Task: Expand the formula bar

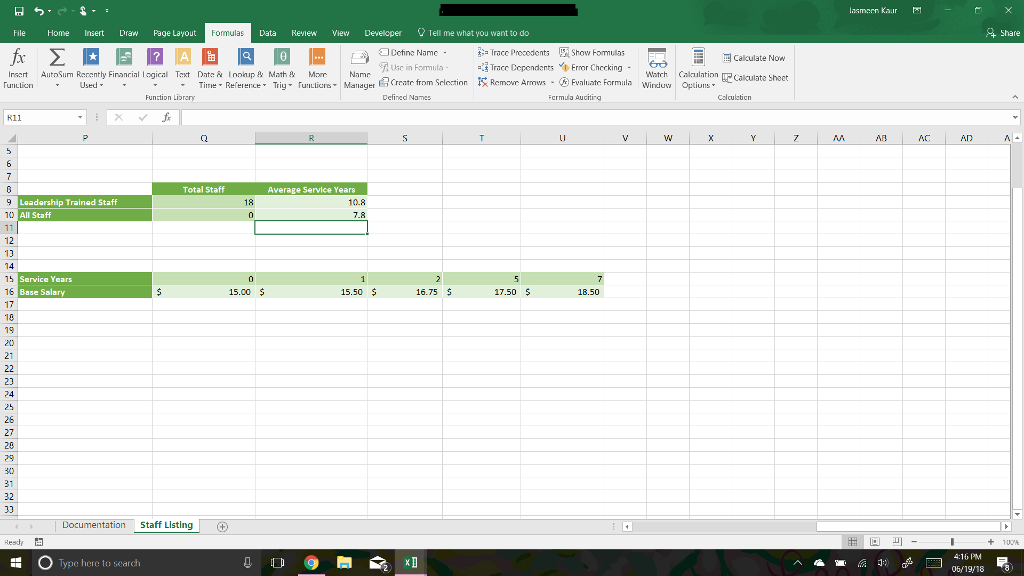Action: tap(1015, 118)
